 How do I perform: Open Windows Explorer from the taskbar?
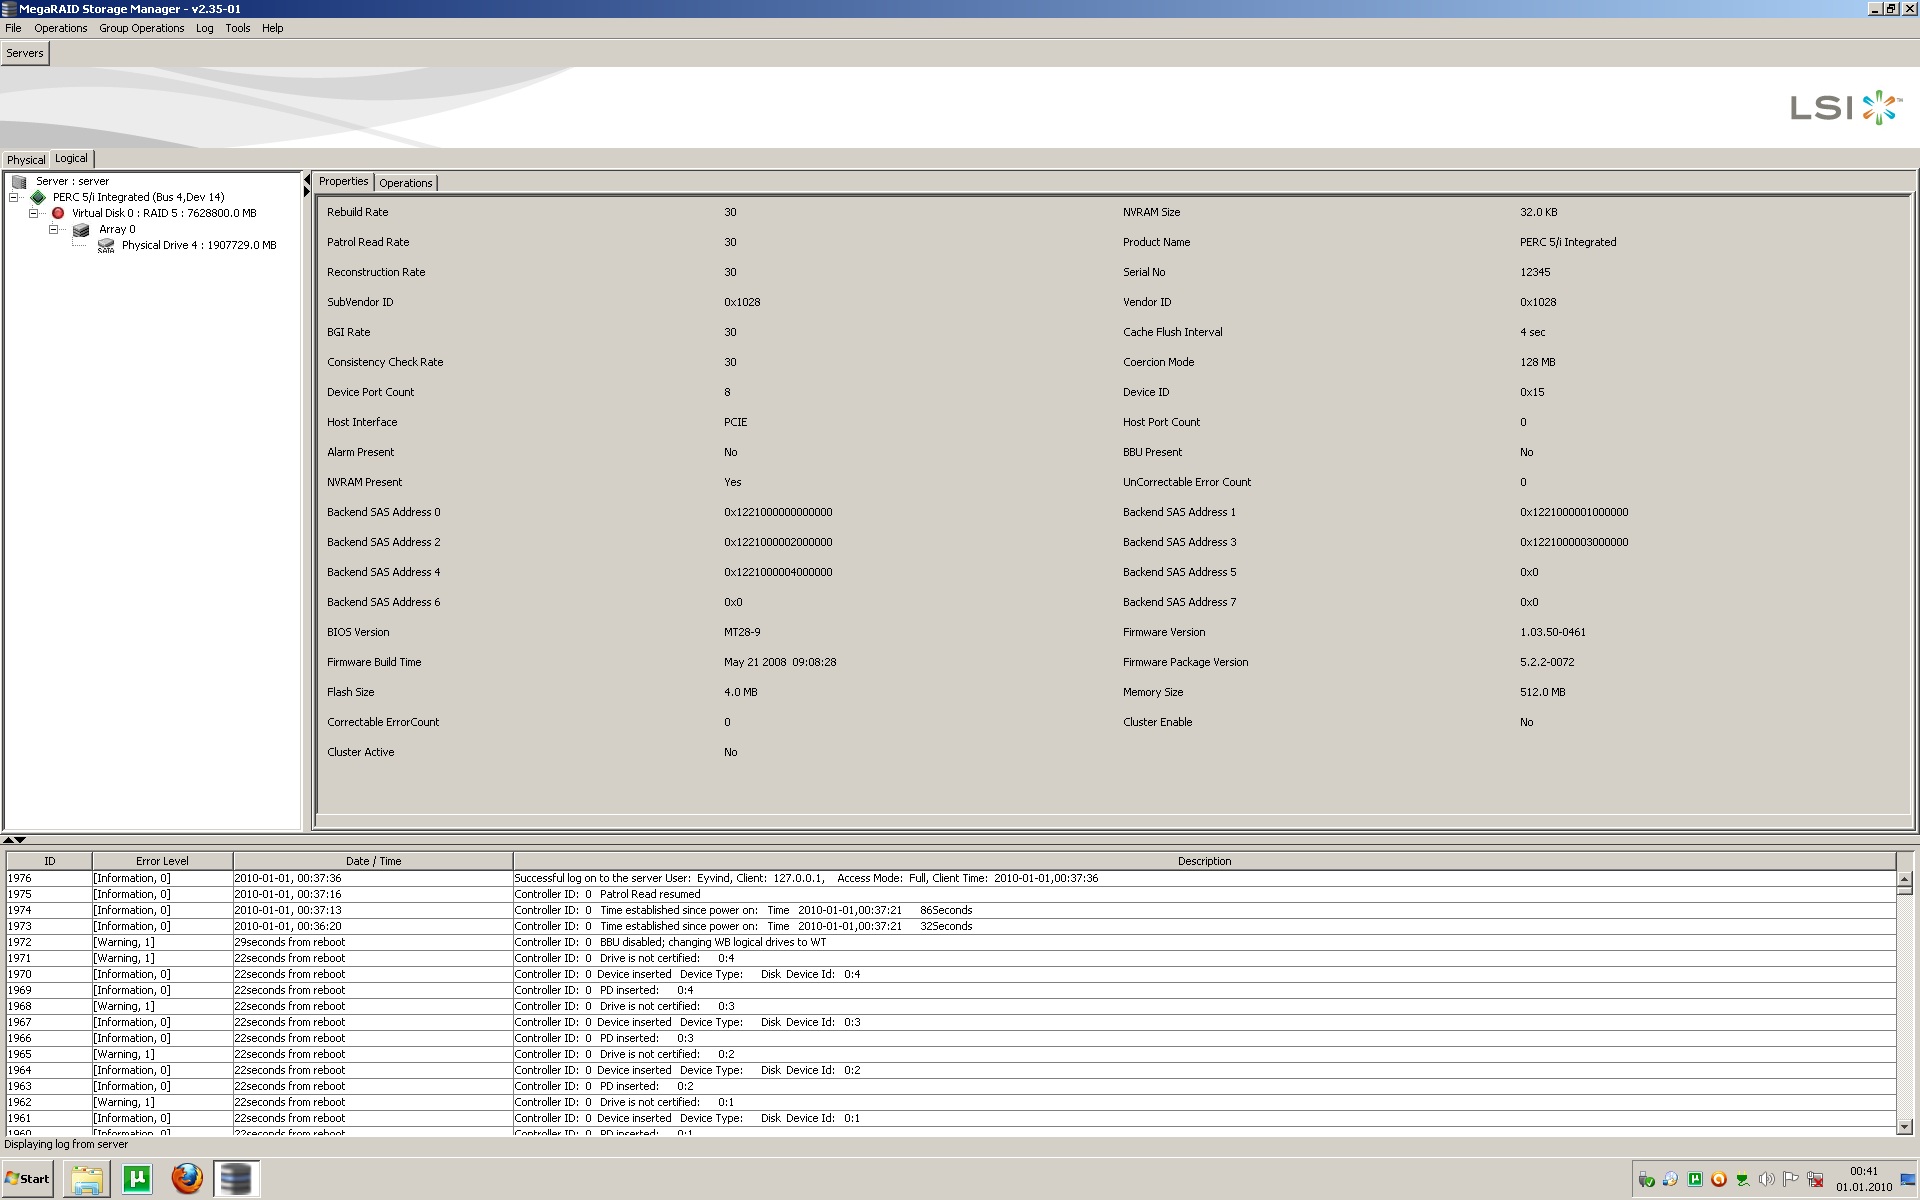(87, 1179)
